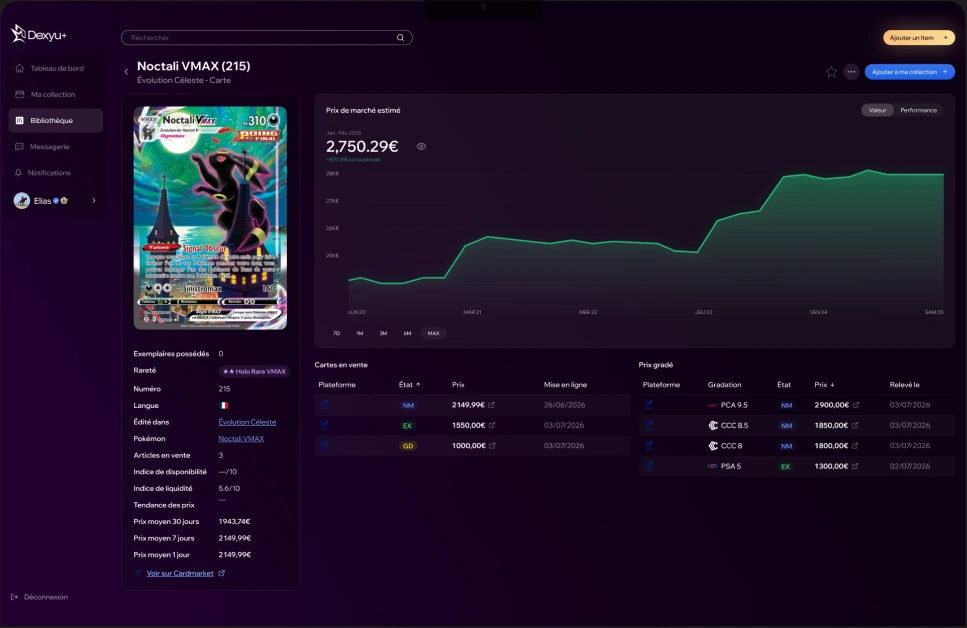Select 1M chart time range
Viewport: 967px width, 628px height.
coord(360,333)
